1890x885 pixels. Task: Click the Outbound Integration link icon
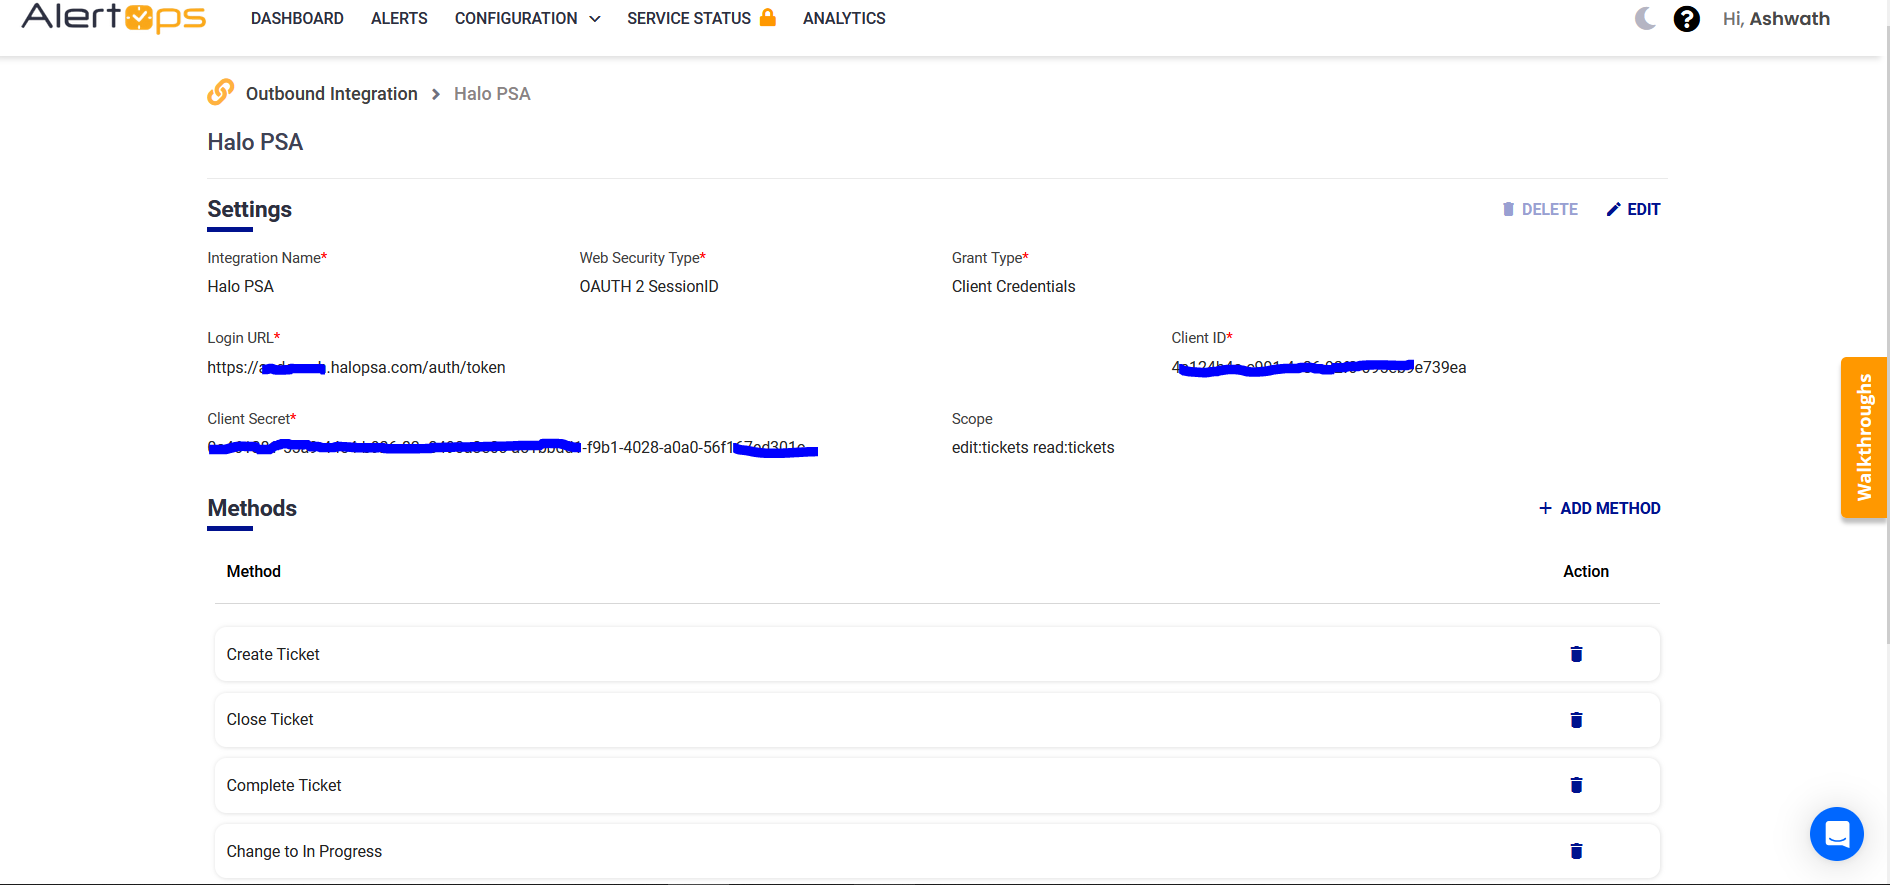click(220, 93)
